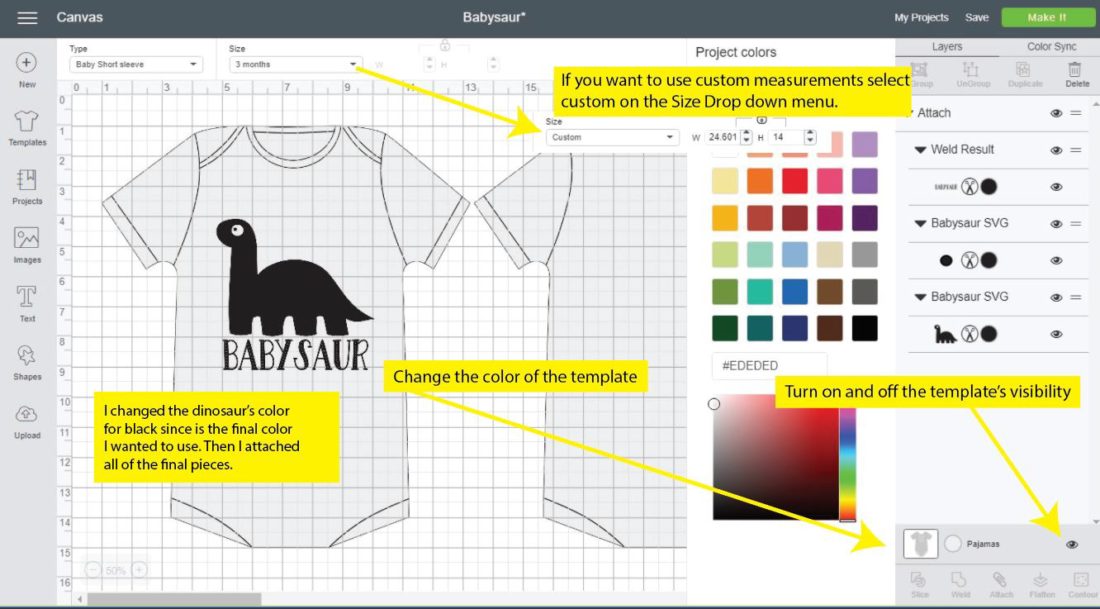
Task: Open the Size dropdown showing 3 months
Action: [295, 65]
